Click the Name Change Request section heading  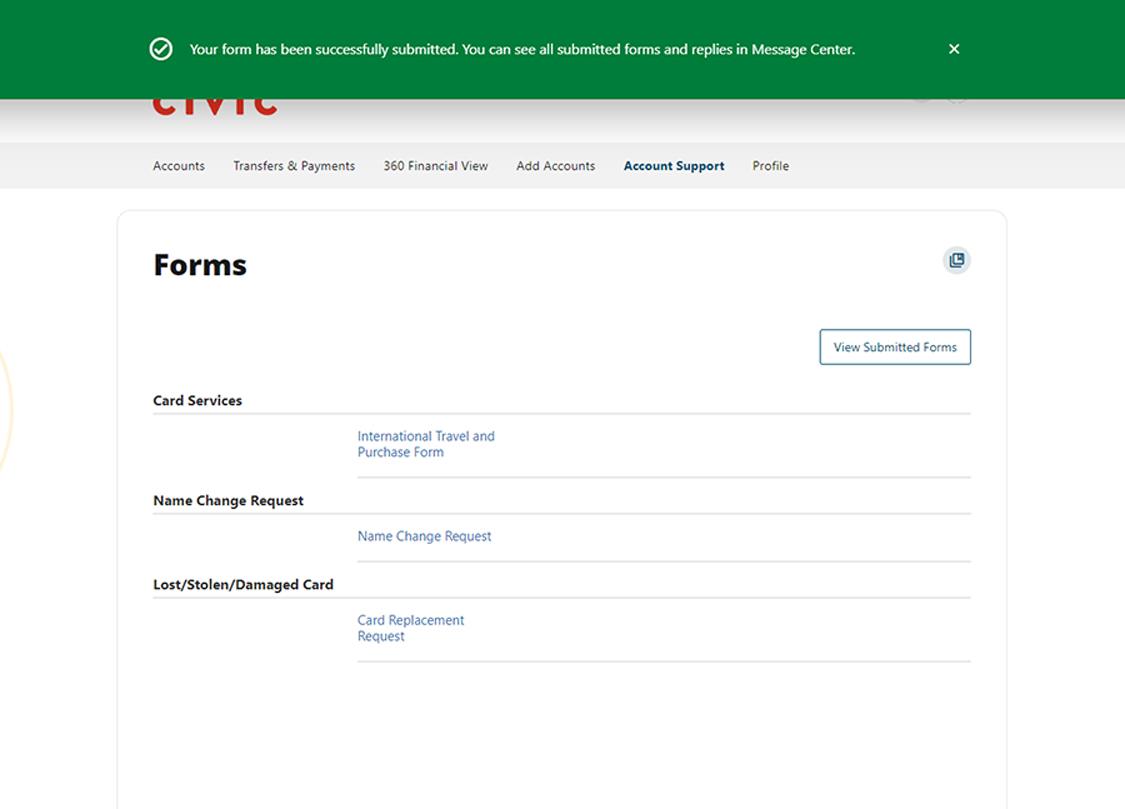(x=228, y=501)
